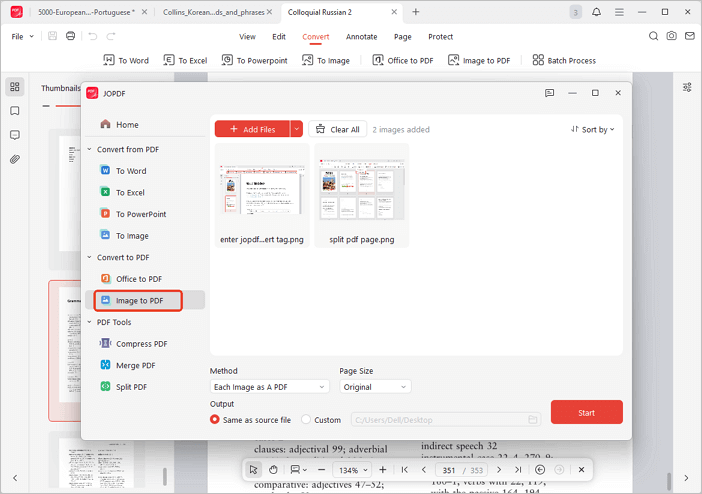The image size is (702, 494).
Task: Collapse the Convert to PDF section
Action: pos(89,257)
